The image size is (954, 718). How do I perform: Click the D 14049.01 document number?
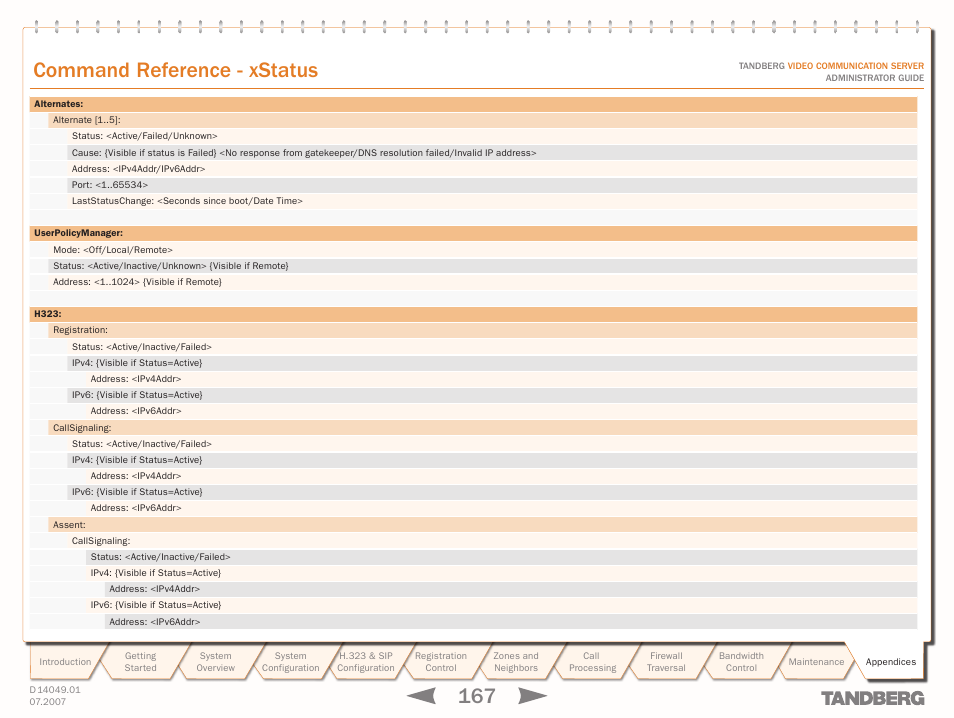coord(55,689)
